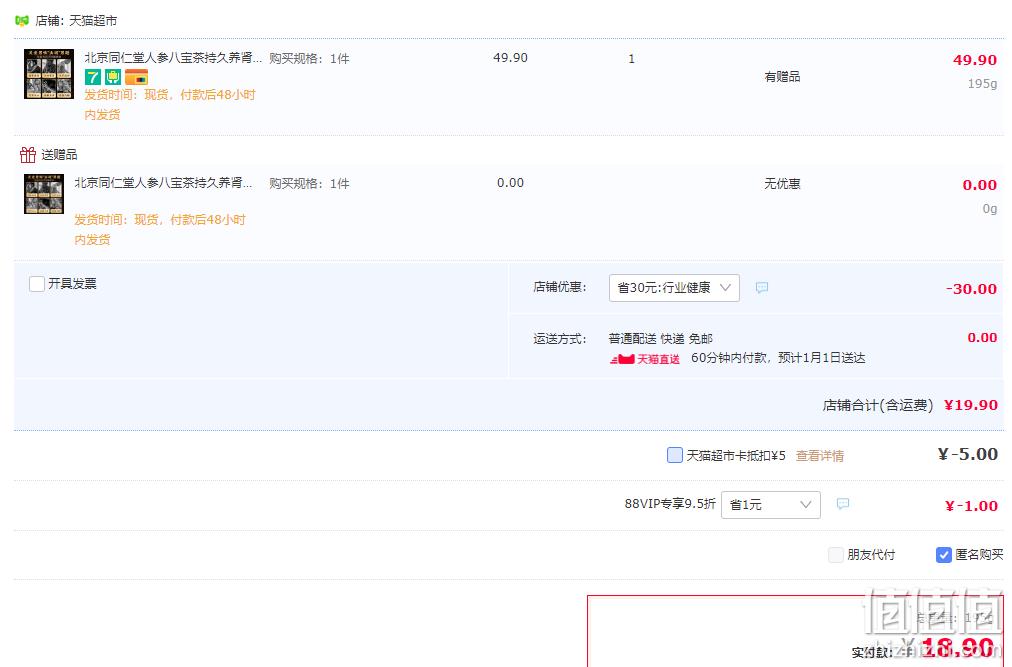Click the 预计1月1日送达 delivery estimate
This screenshot has height=667, width=1012.
[822, 358]
